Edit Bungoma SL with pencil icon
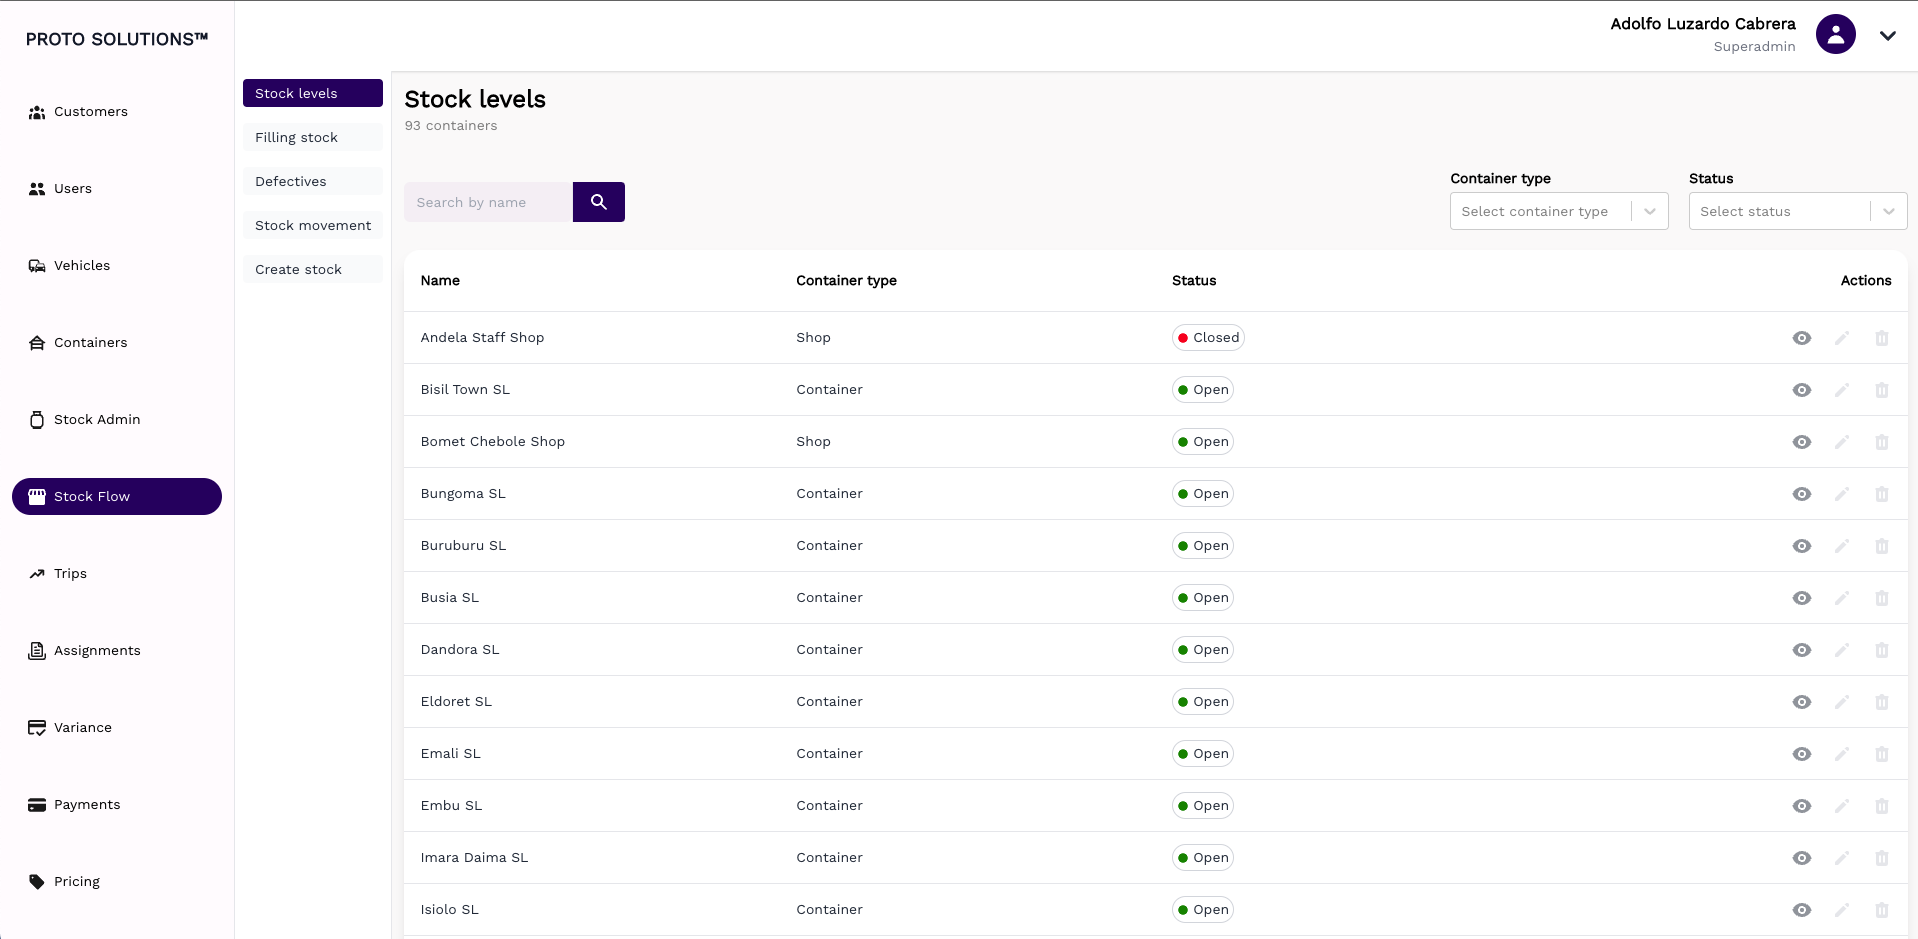The height and width of the screenshot is (939, 1918). click(1842, 494)
